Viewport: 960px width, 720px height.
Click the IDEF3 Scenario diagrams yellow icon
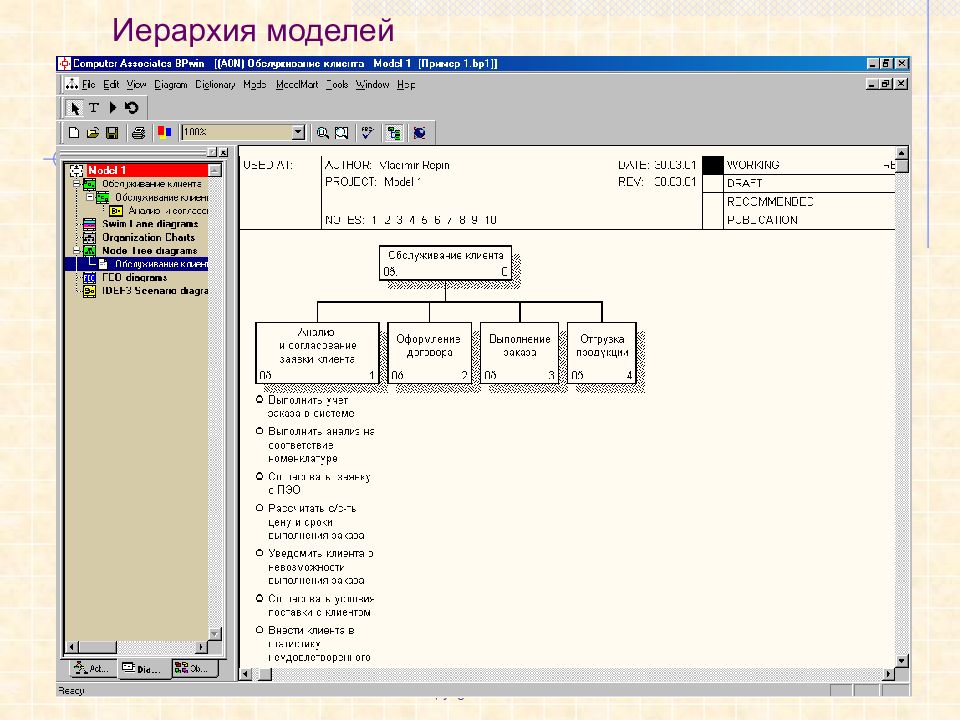click(89, 291)
